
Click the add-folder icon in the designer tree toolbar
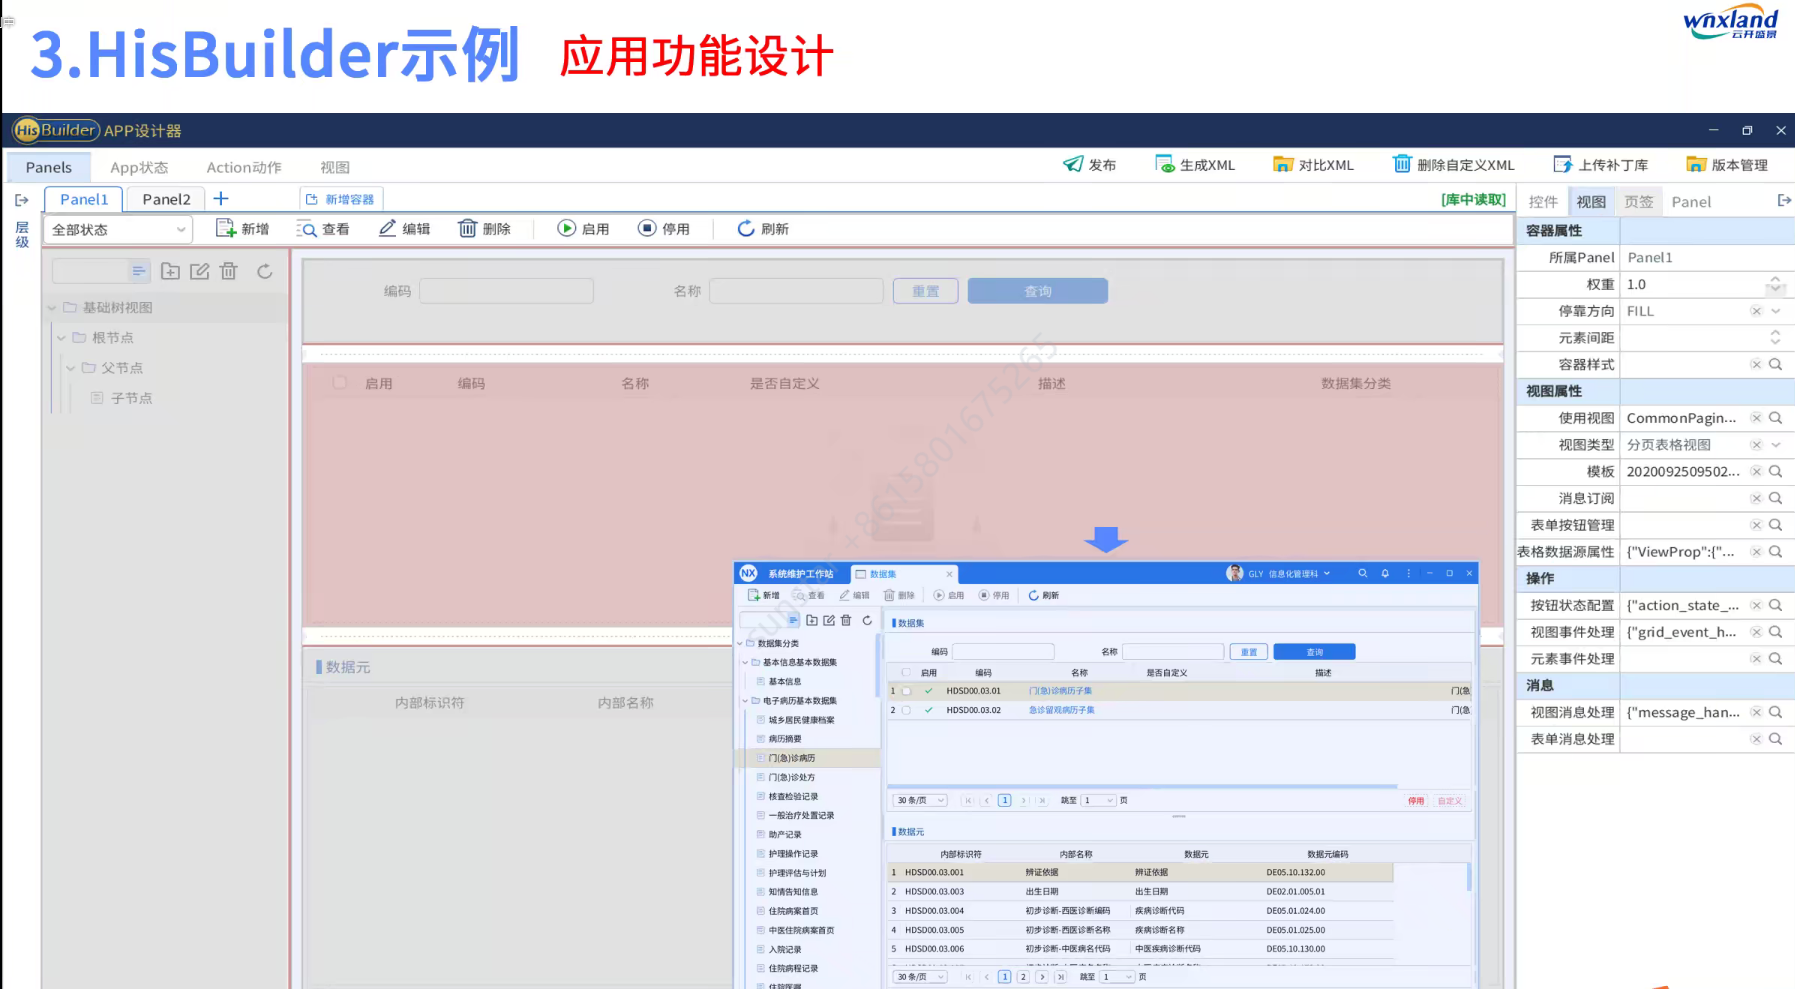coord(171,271)
